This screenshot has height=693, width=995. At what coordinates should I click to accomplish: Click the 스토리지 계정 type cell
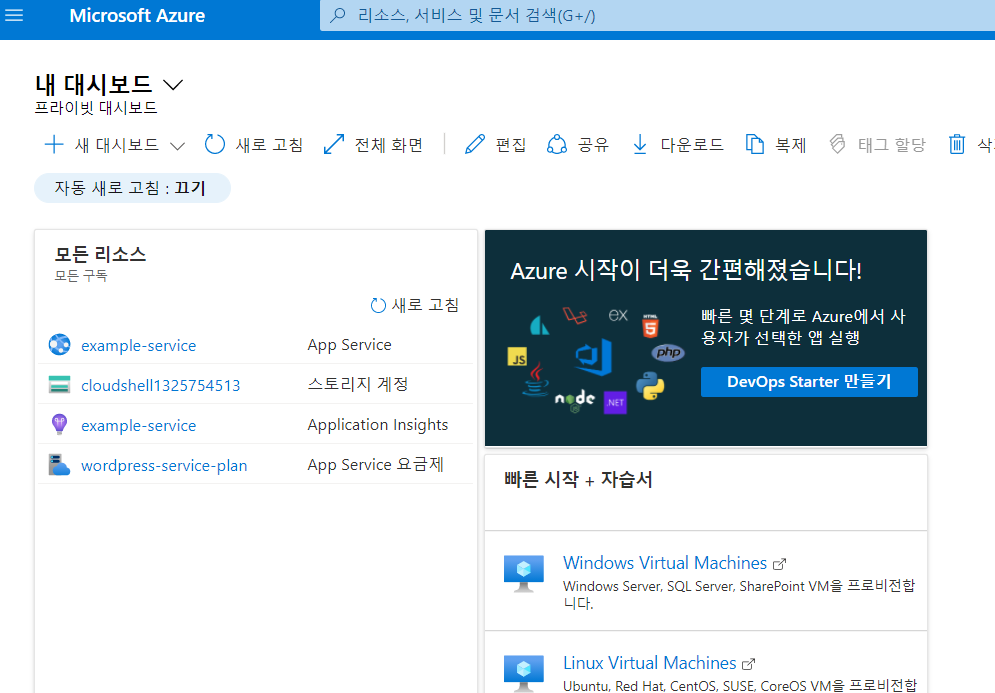pyautogui.click(x=358, y=384)
